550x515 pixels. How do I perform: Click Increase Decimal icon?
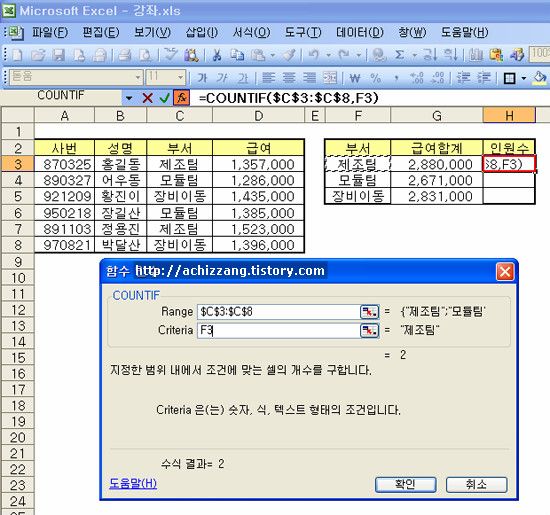tap(417, 78)
